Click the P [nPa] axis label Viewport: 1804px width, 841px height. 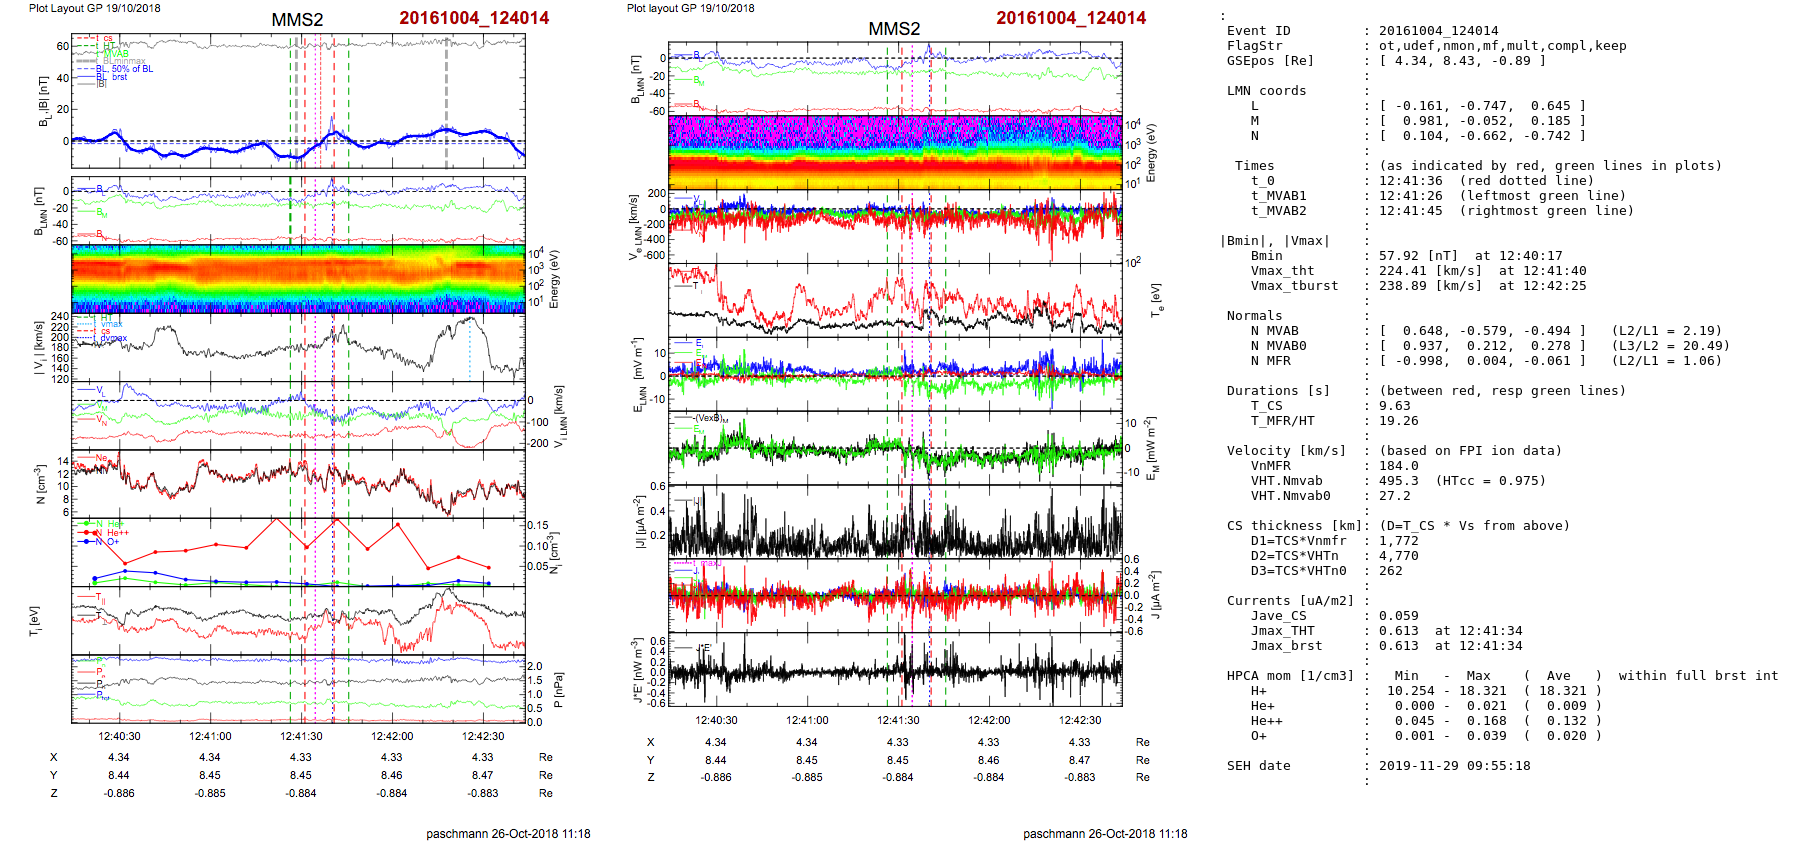[558, 689]
